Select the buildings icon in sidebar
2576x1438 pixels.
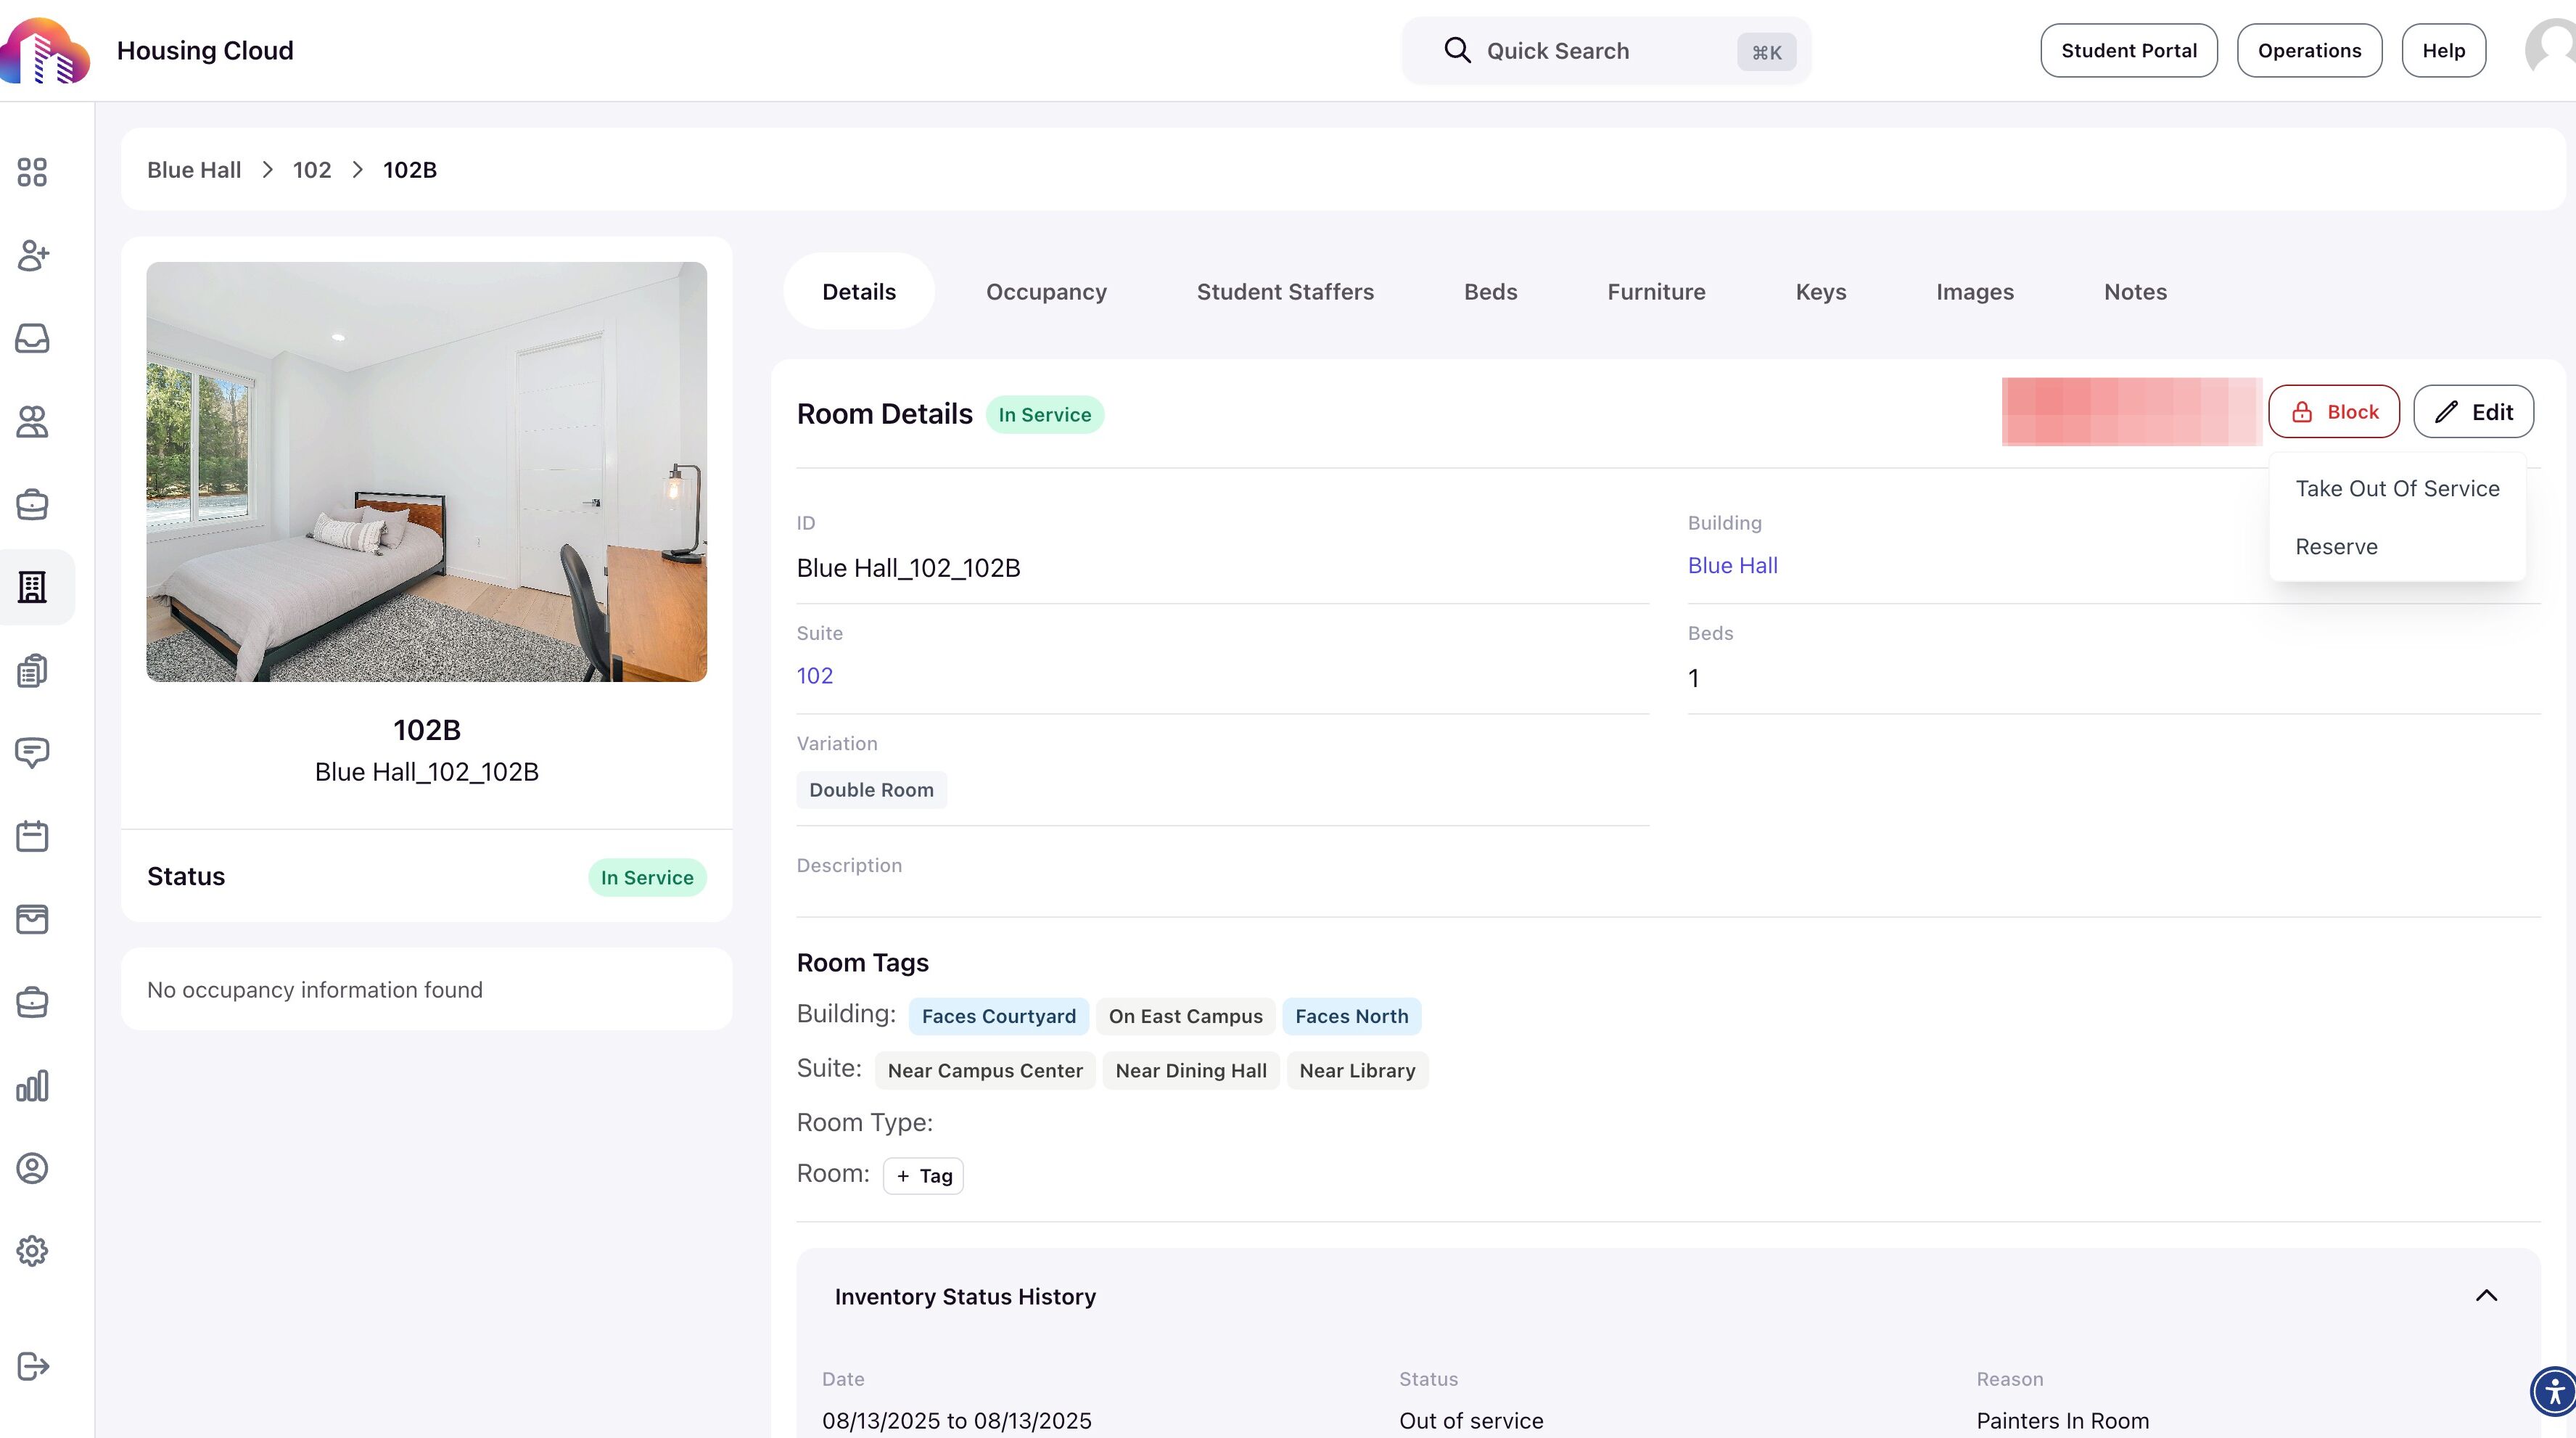32,587
